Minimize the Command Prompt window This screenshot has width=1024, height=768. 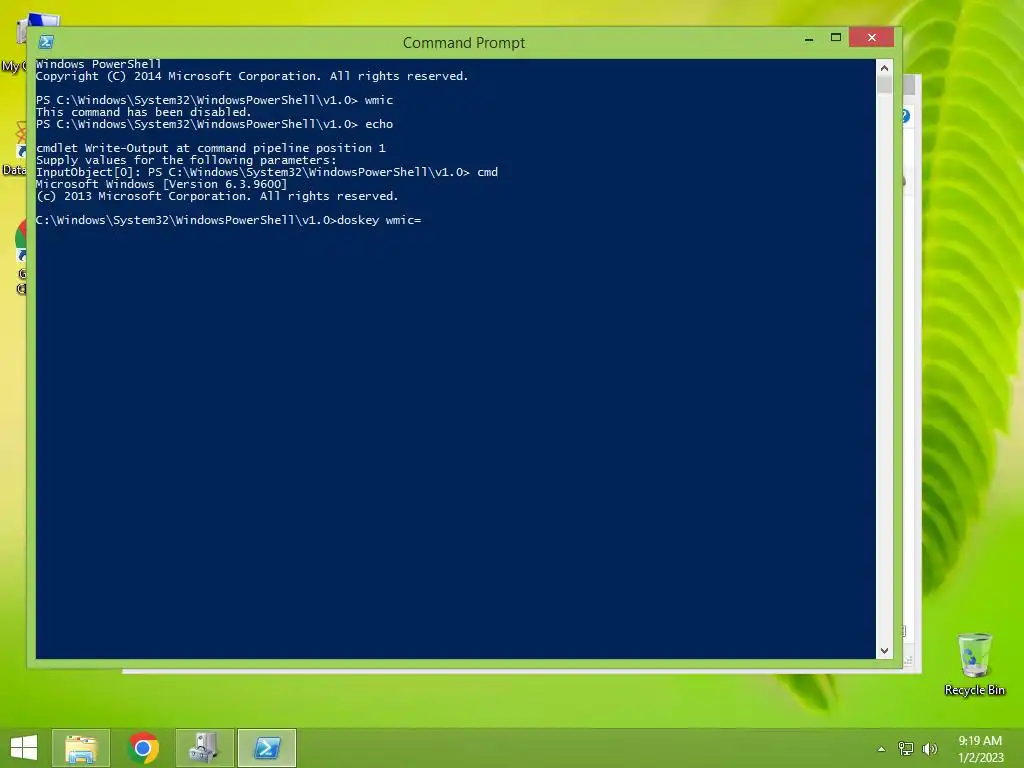click(808, 39)
